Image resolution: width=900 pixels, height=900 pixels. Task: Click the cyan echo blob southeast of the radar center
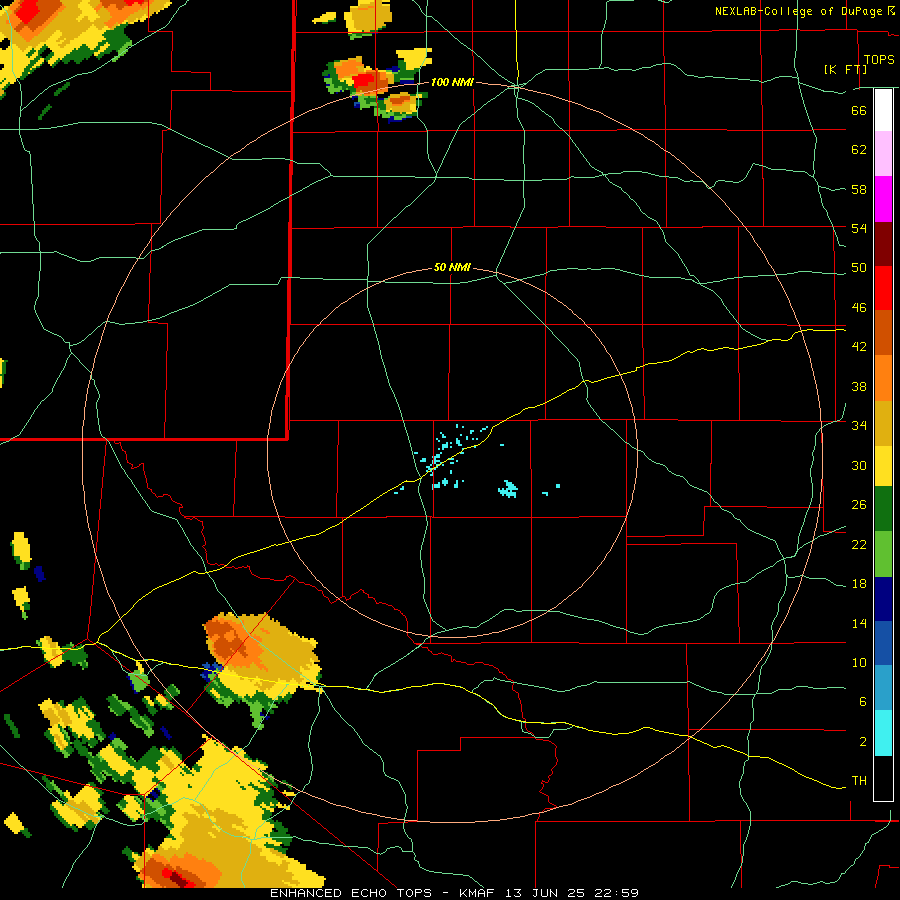tap(508, 489)
